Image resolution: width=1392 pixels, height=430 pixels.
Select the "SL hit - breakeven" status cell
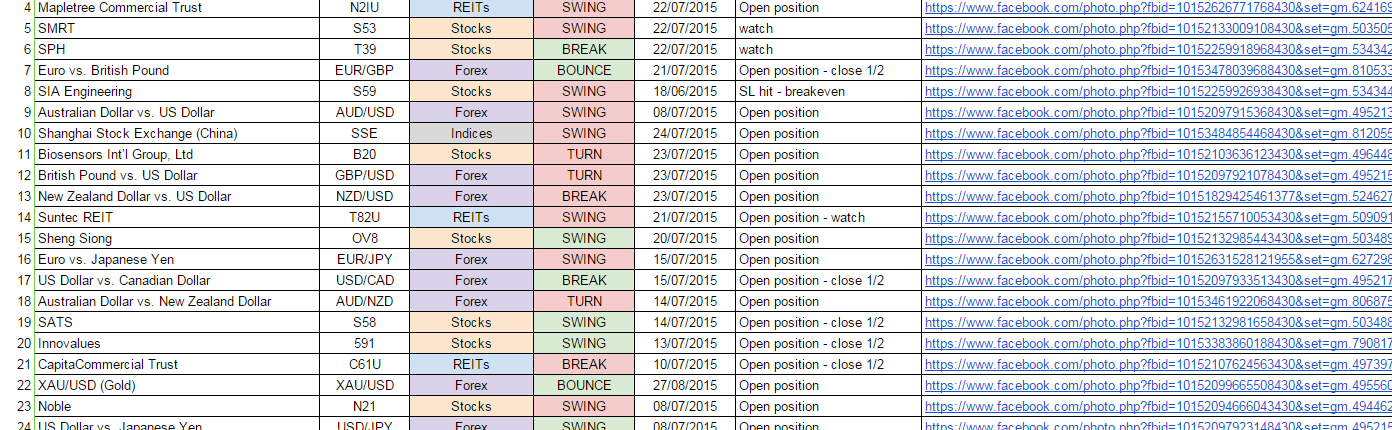coord(826,91)
